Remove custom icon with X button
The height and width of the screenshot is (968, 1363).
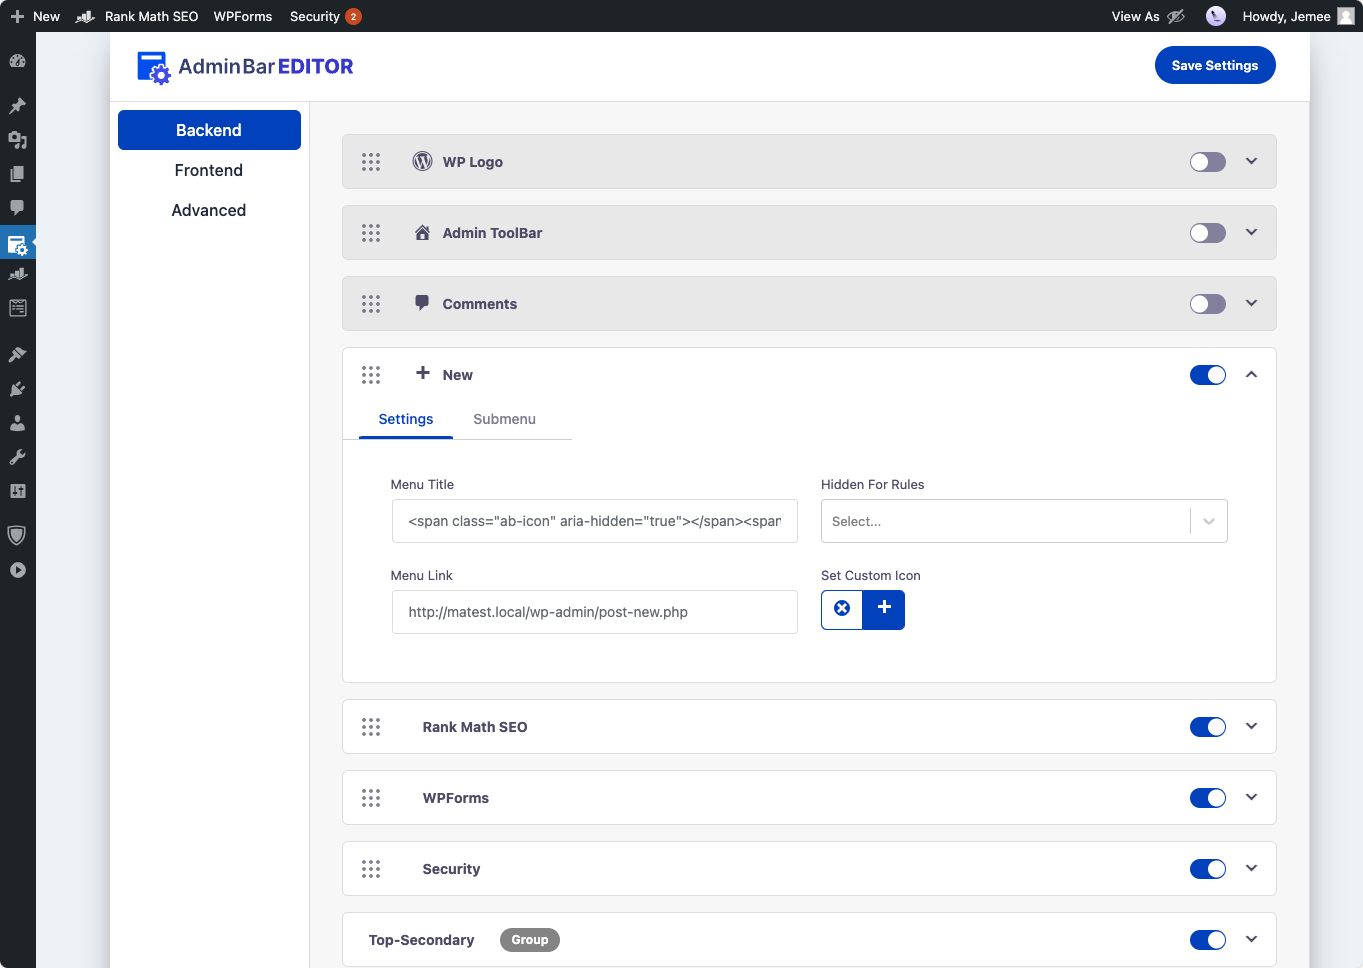(x=842, y=609)
